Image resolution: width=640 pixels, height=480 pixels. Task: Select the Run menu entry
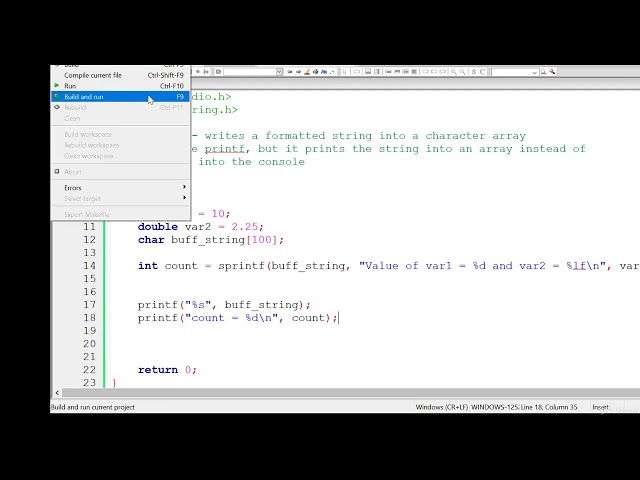[x=120, y=86]
